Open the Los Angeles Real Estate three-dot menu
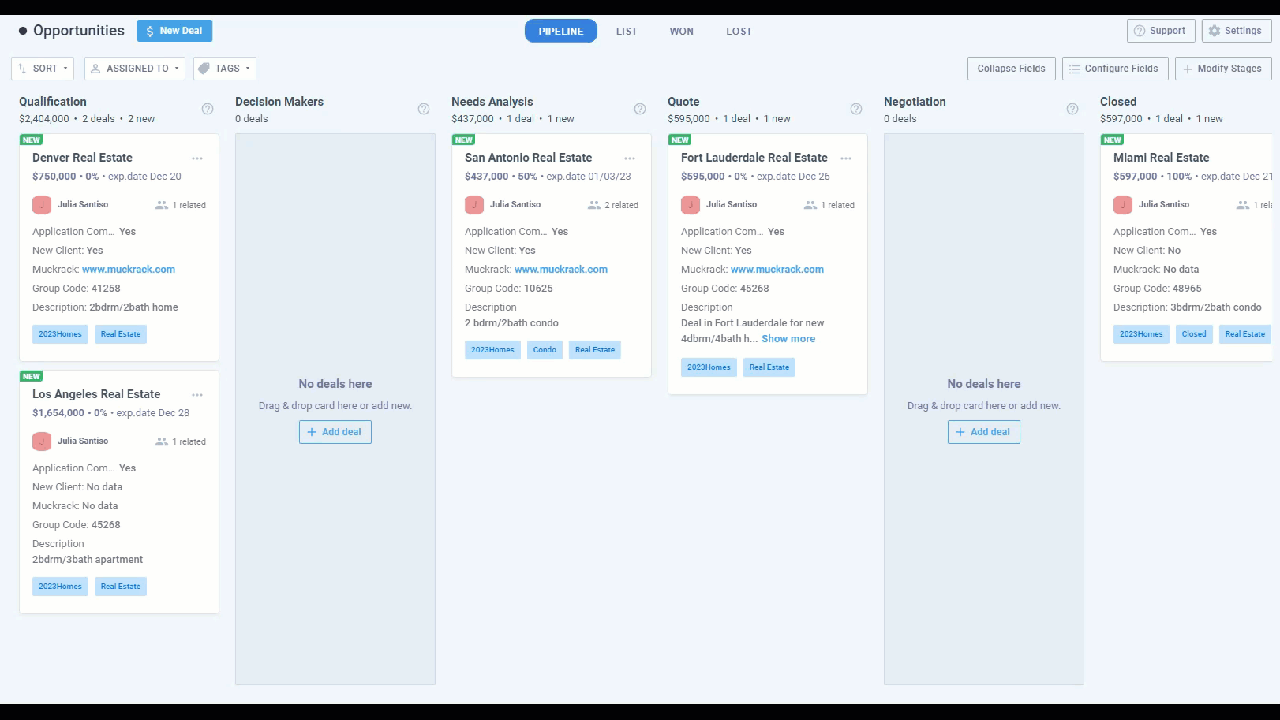1280x720 pixels. (198, 395)
